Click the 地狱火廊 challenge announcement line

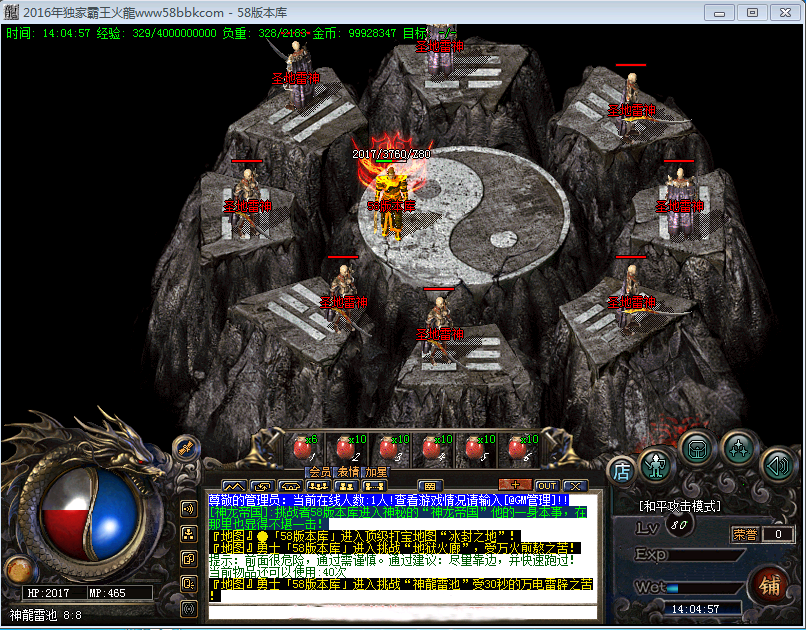(395, 548)
